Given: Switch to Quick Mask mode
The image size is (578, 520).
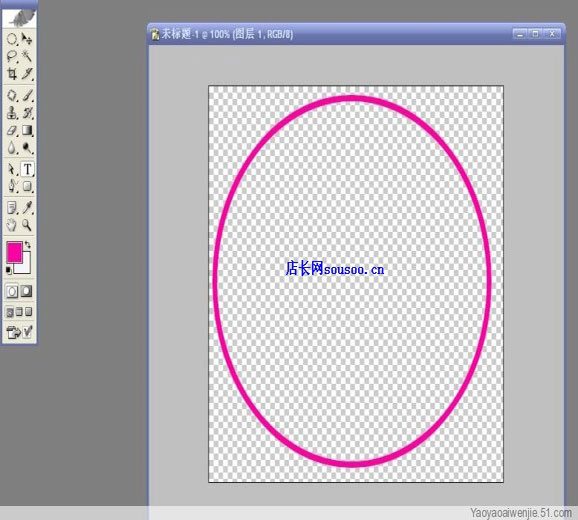Looking at the screenshot, I should tap(26, 292).
